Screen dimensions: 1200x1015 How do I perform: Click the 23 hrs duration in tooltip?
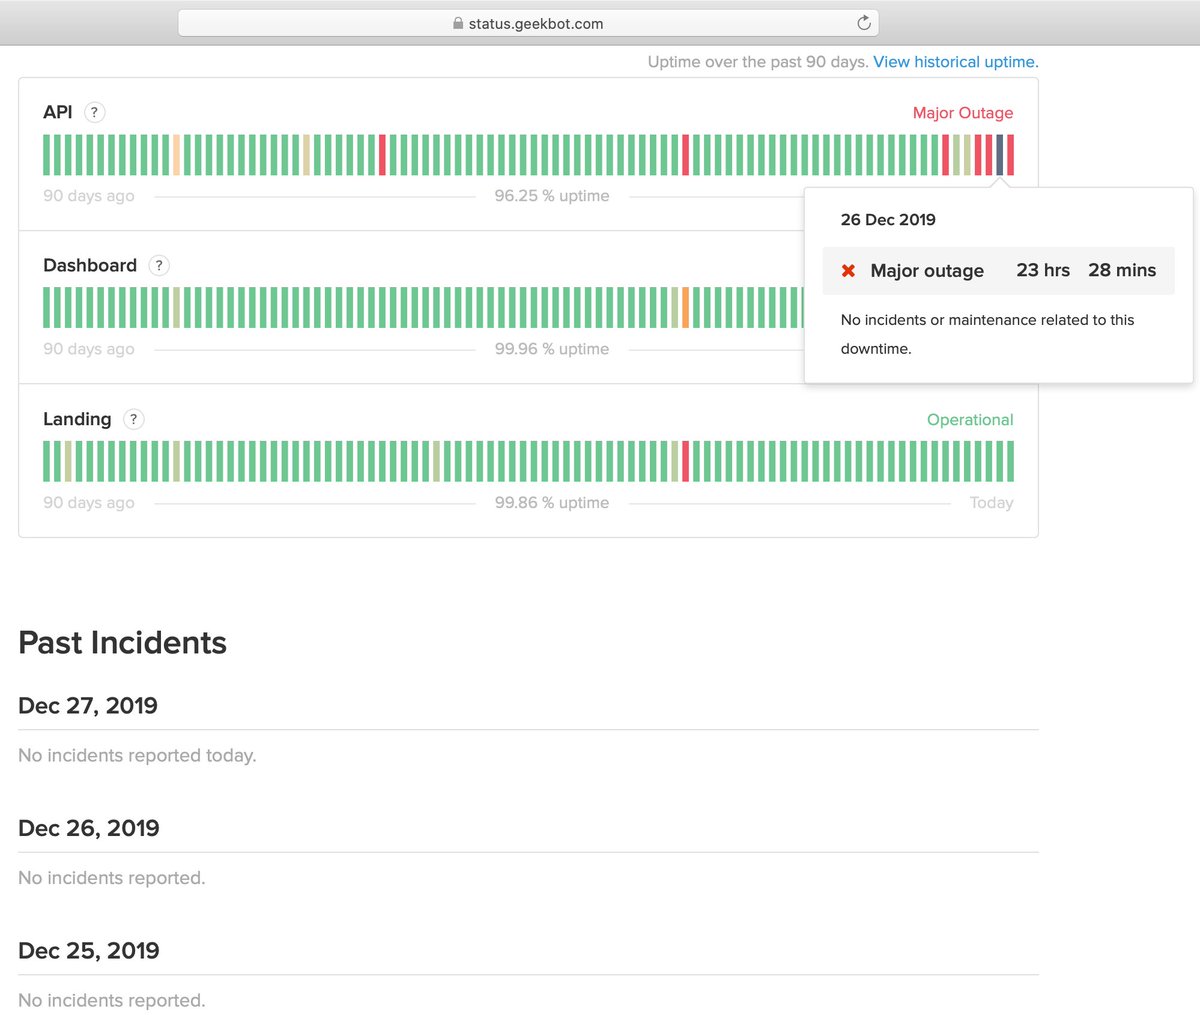click(x=1043, y=270)
